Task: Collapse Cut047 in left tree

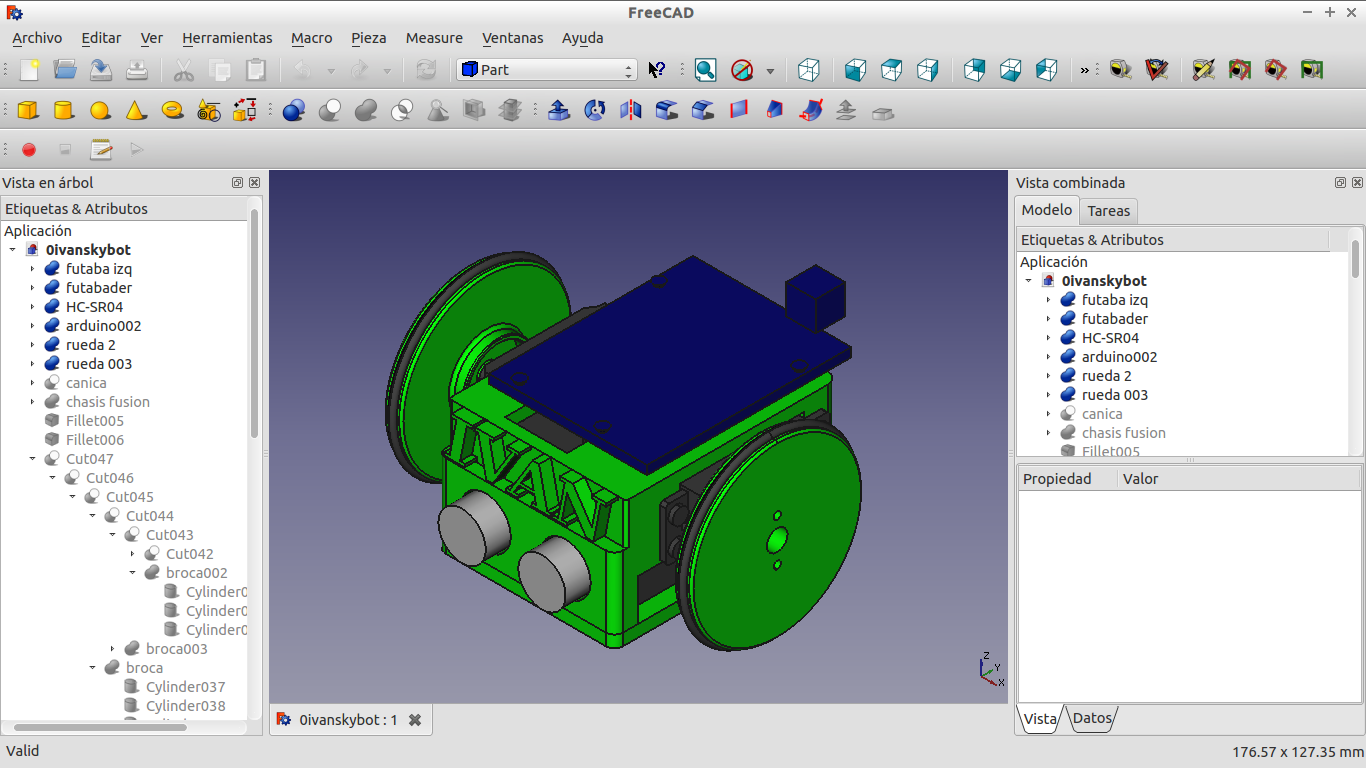Action: click(32, 459)
